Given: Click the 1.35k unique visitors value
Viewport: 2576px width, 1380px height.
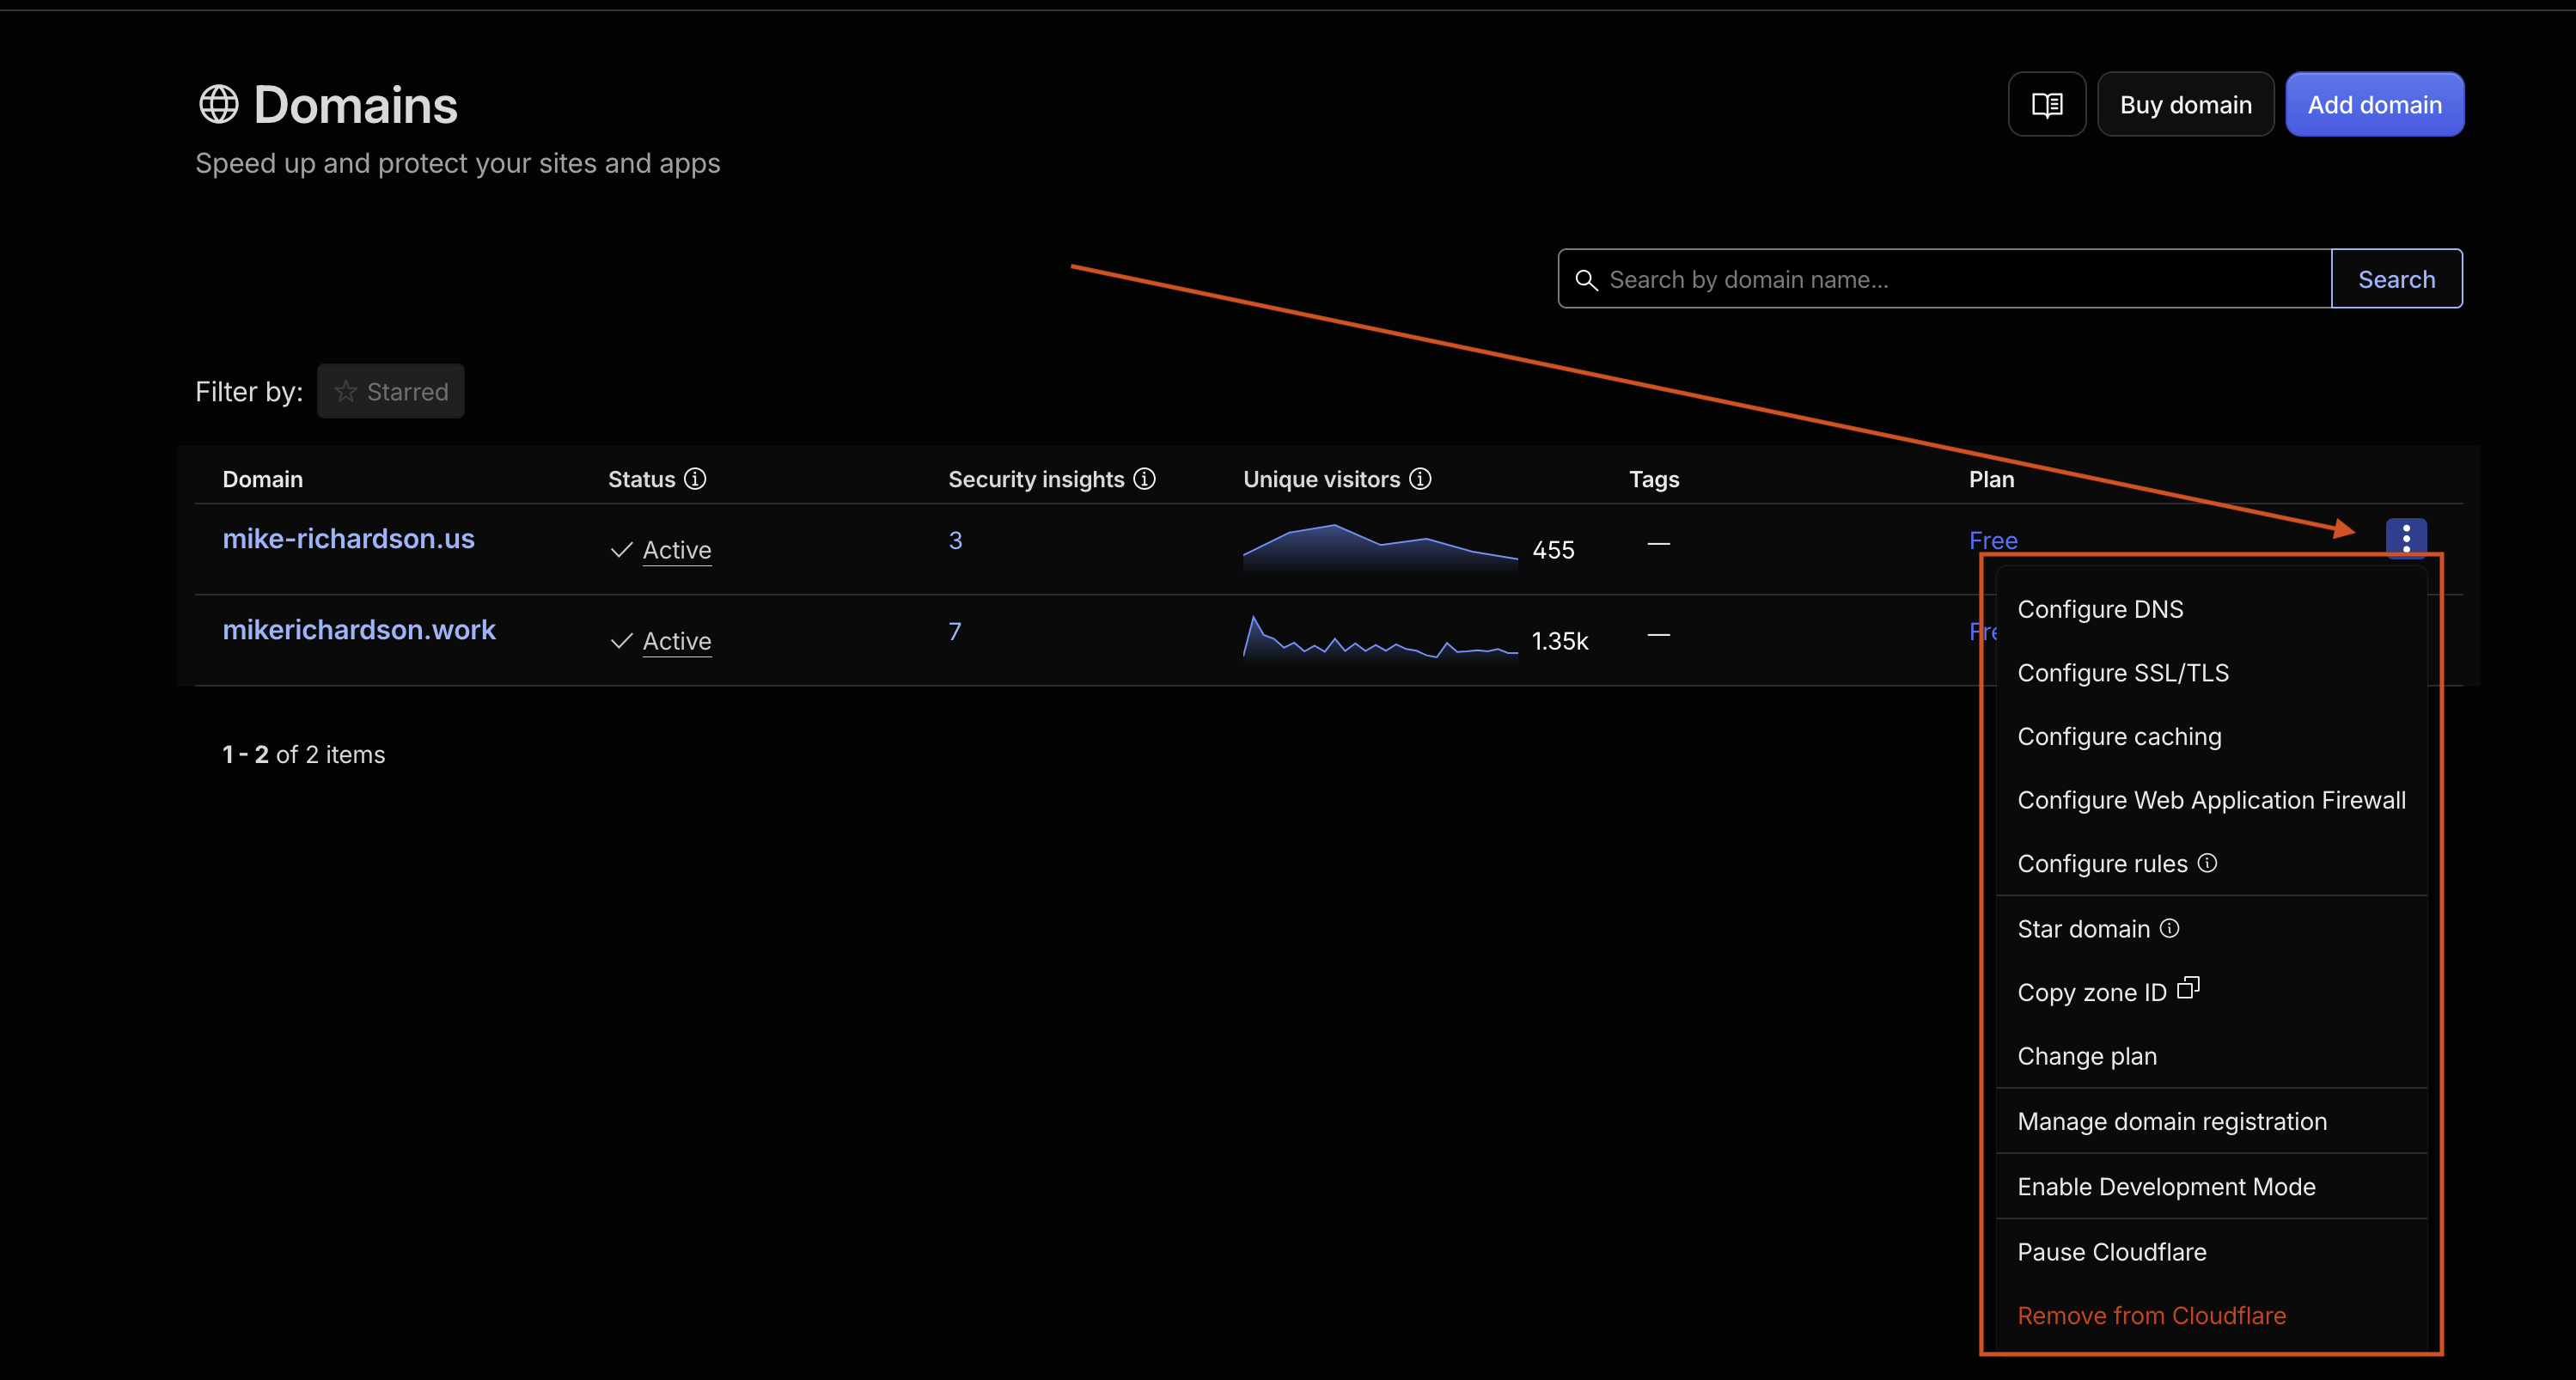Looking at the screenshot, I should (x=1560, y=641).
